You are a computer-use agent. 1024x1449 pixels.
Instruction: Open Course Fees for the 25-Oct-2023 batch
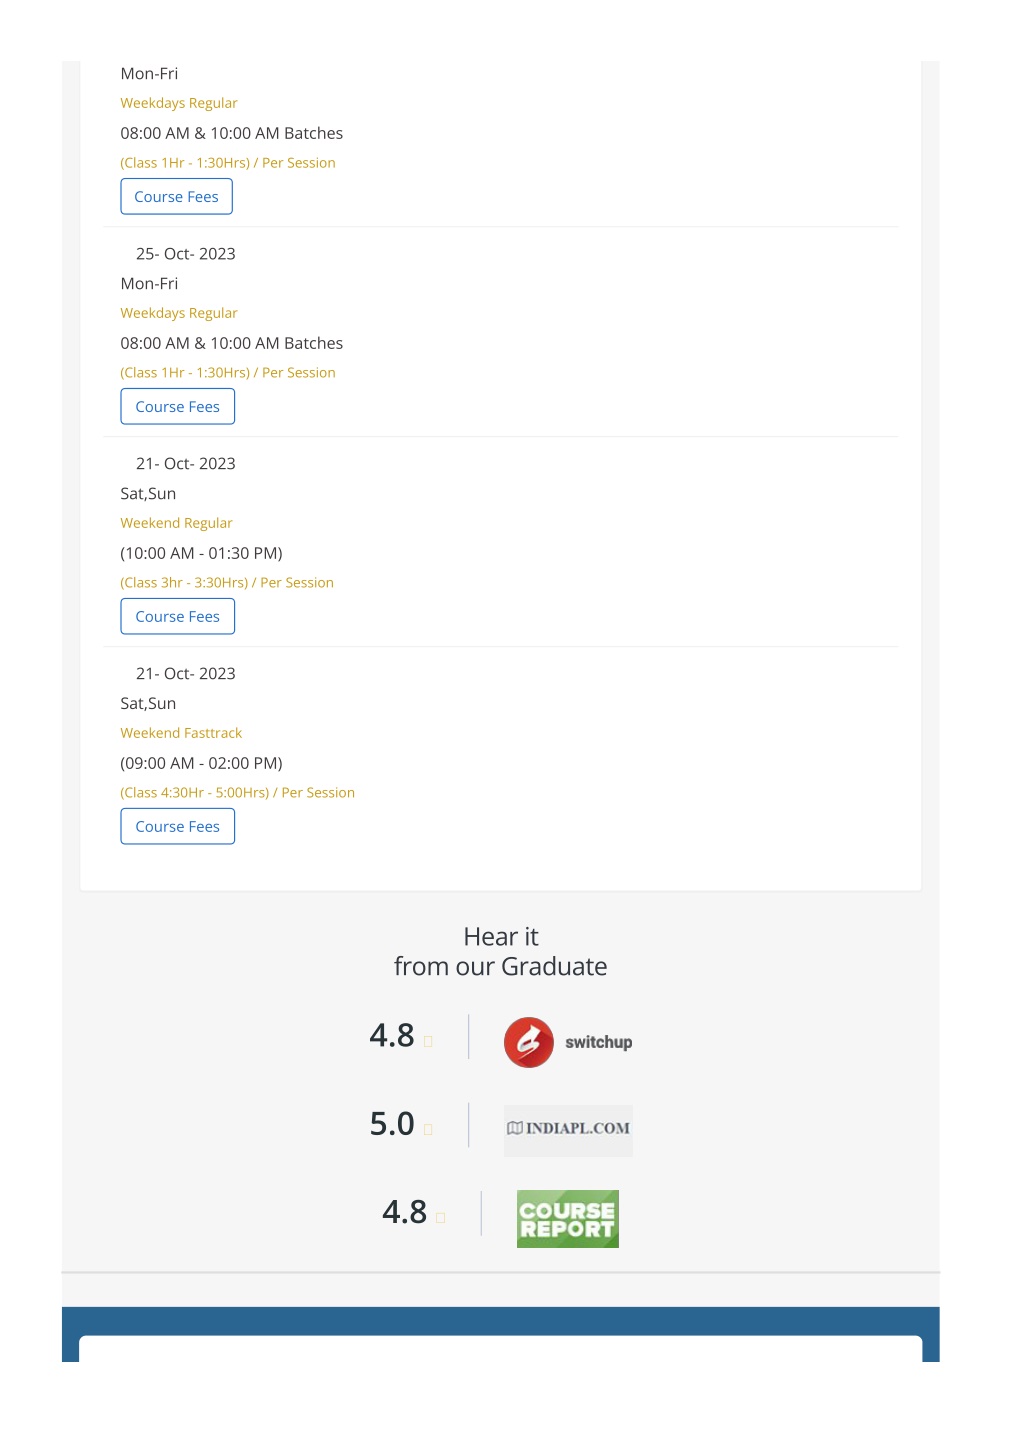[x=178, y=406]
